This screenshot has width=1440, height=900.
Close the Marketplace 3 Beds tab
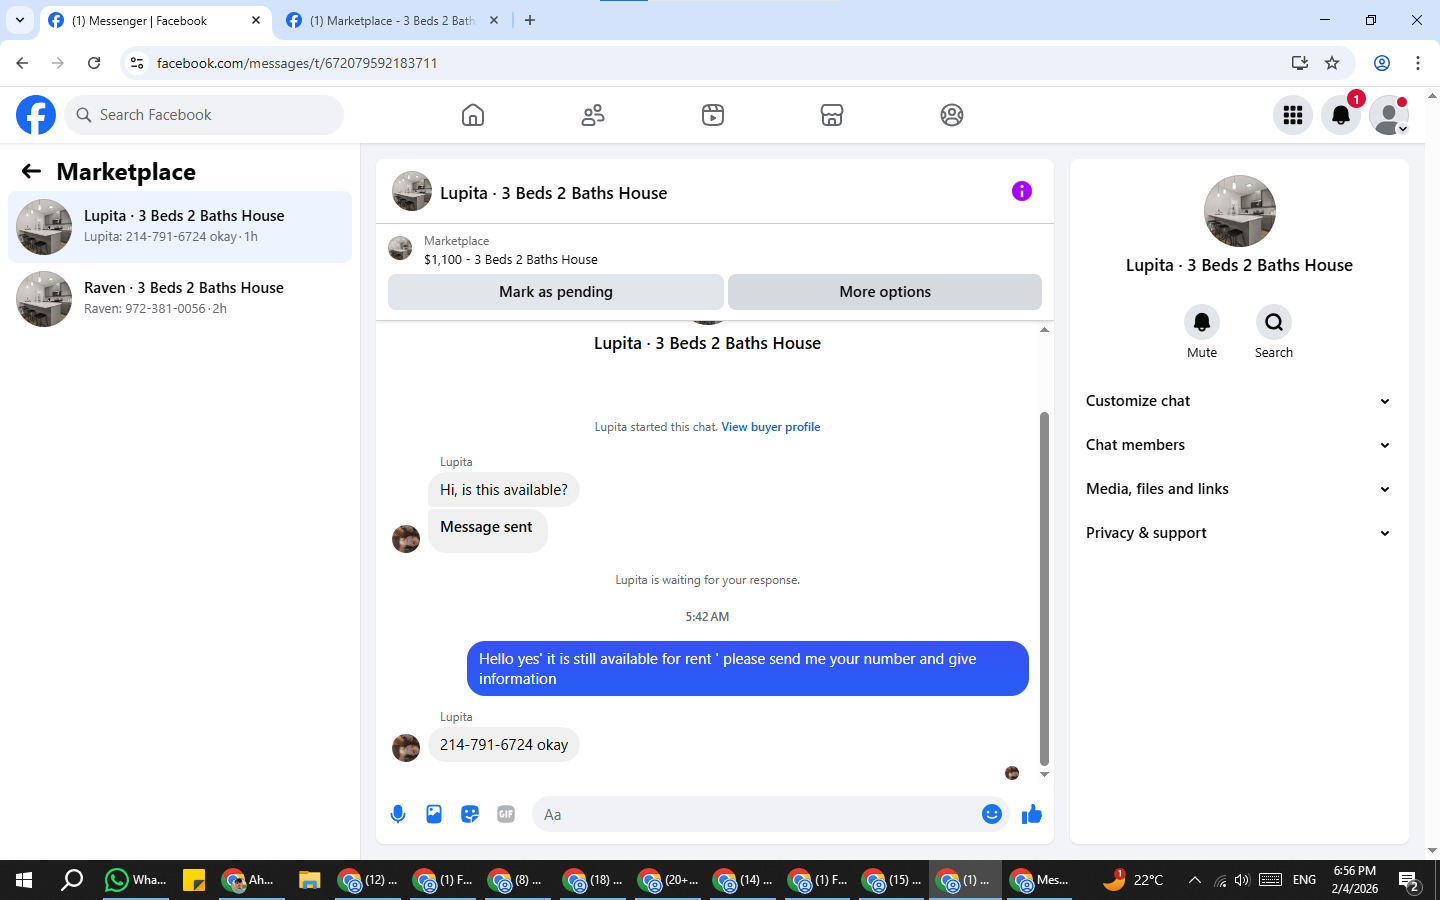pyautogui.click(x=494, y=20)
